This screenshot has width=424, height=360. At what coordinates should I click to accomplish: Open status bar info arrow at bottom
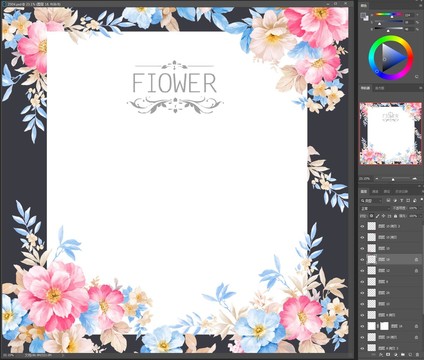tap(63, 355)
